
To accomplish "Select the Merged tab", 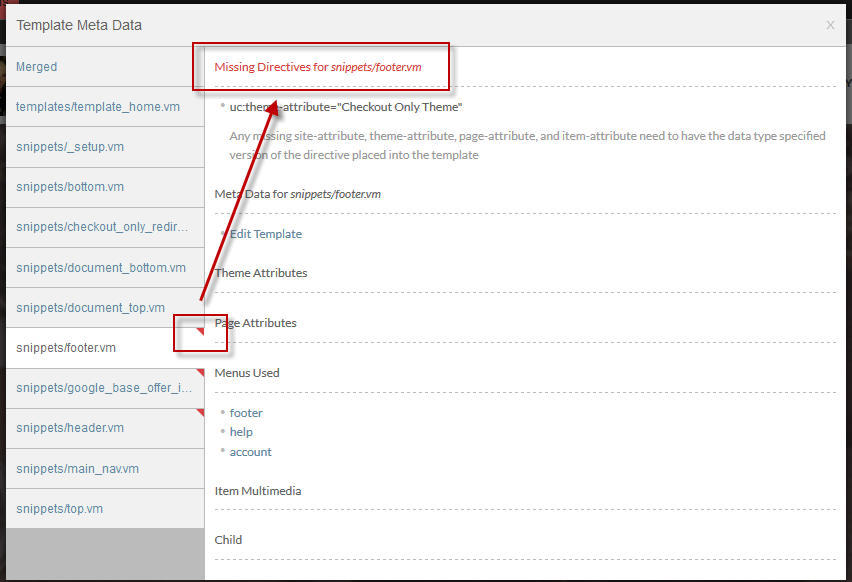I will click(x=105, y=67).
